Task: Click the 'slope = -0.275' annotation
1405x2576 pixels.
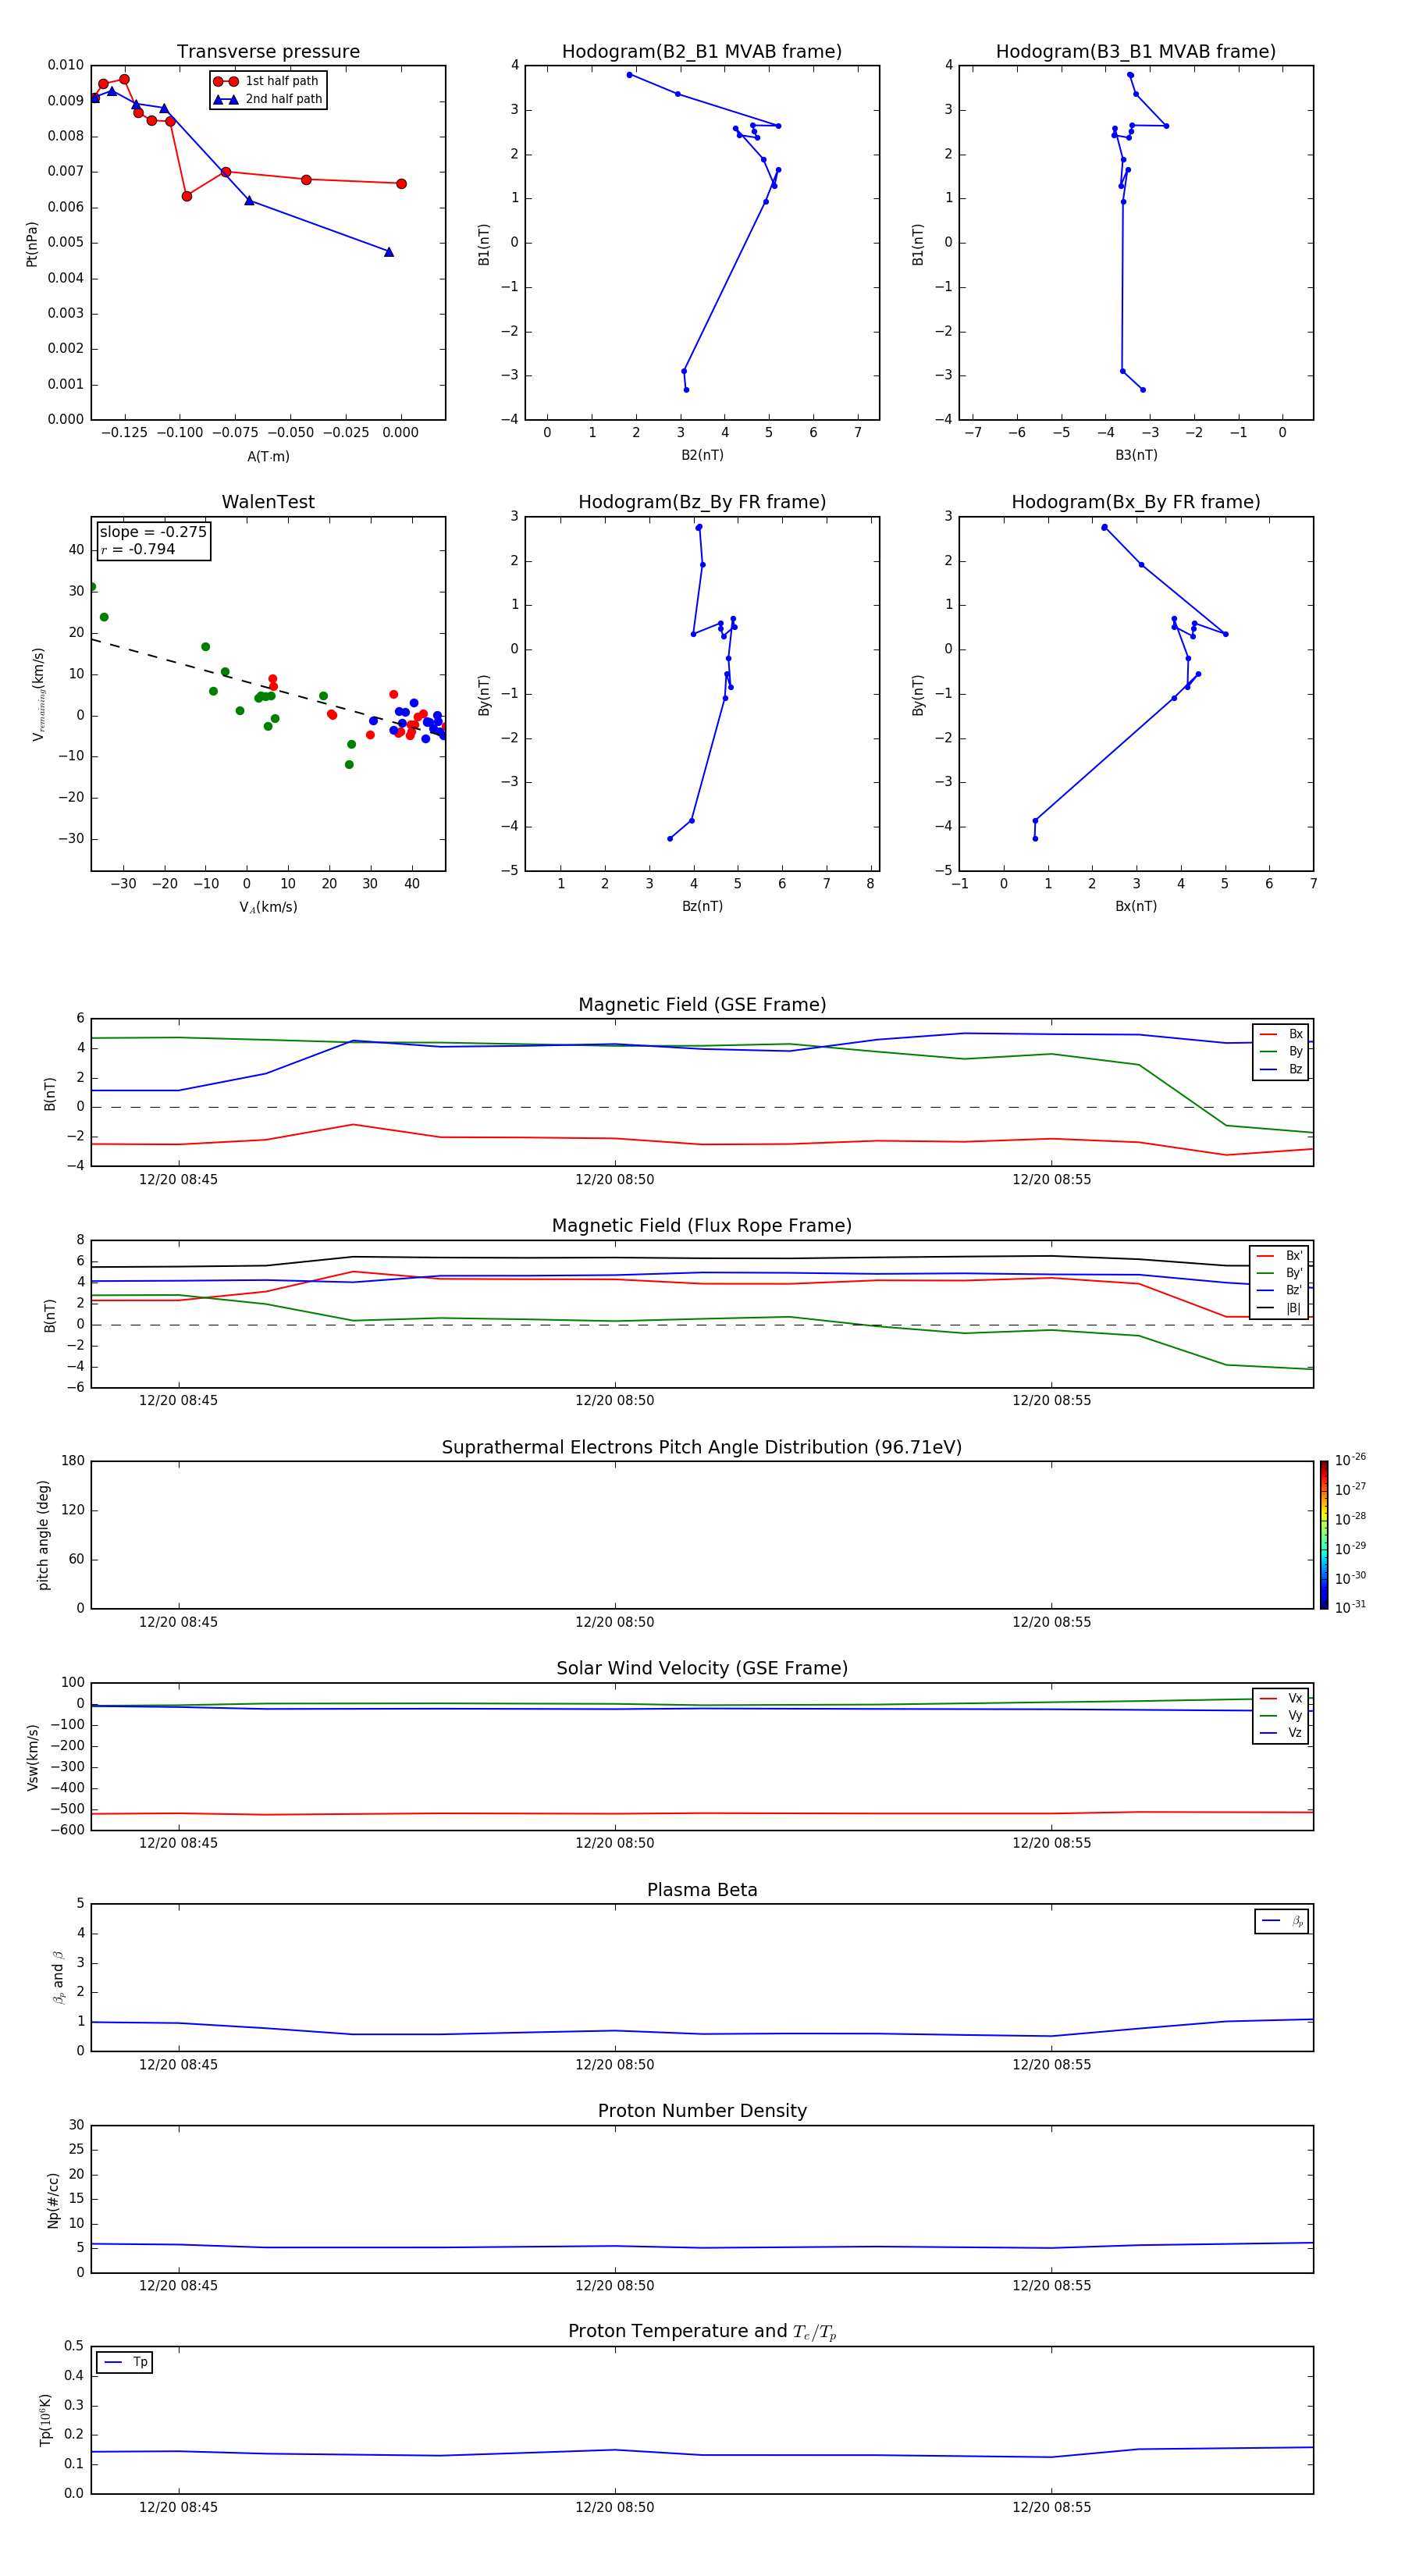Action: pos(153,532)
